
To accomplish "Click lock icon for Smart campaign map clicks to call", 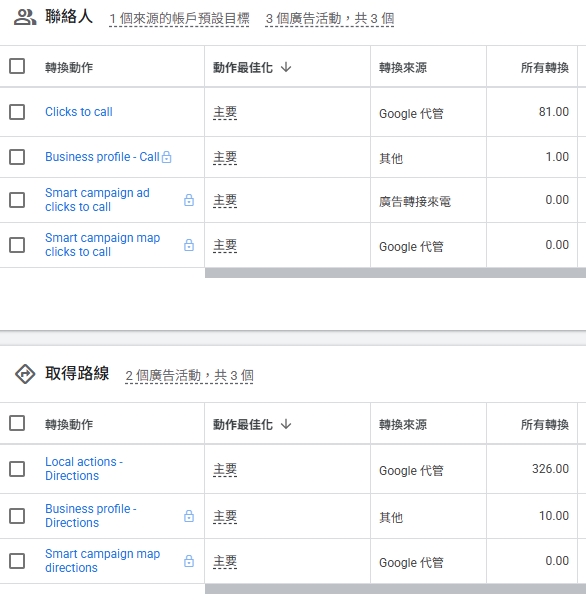I will click(189, 245).
